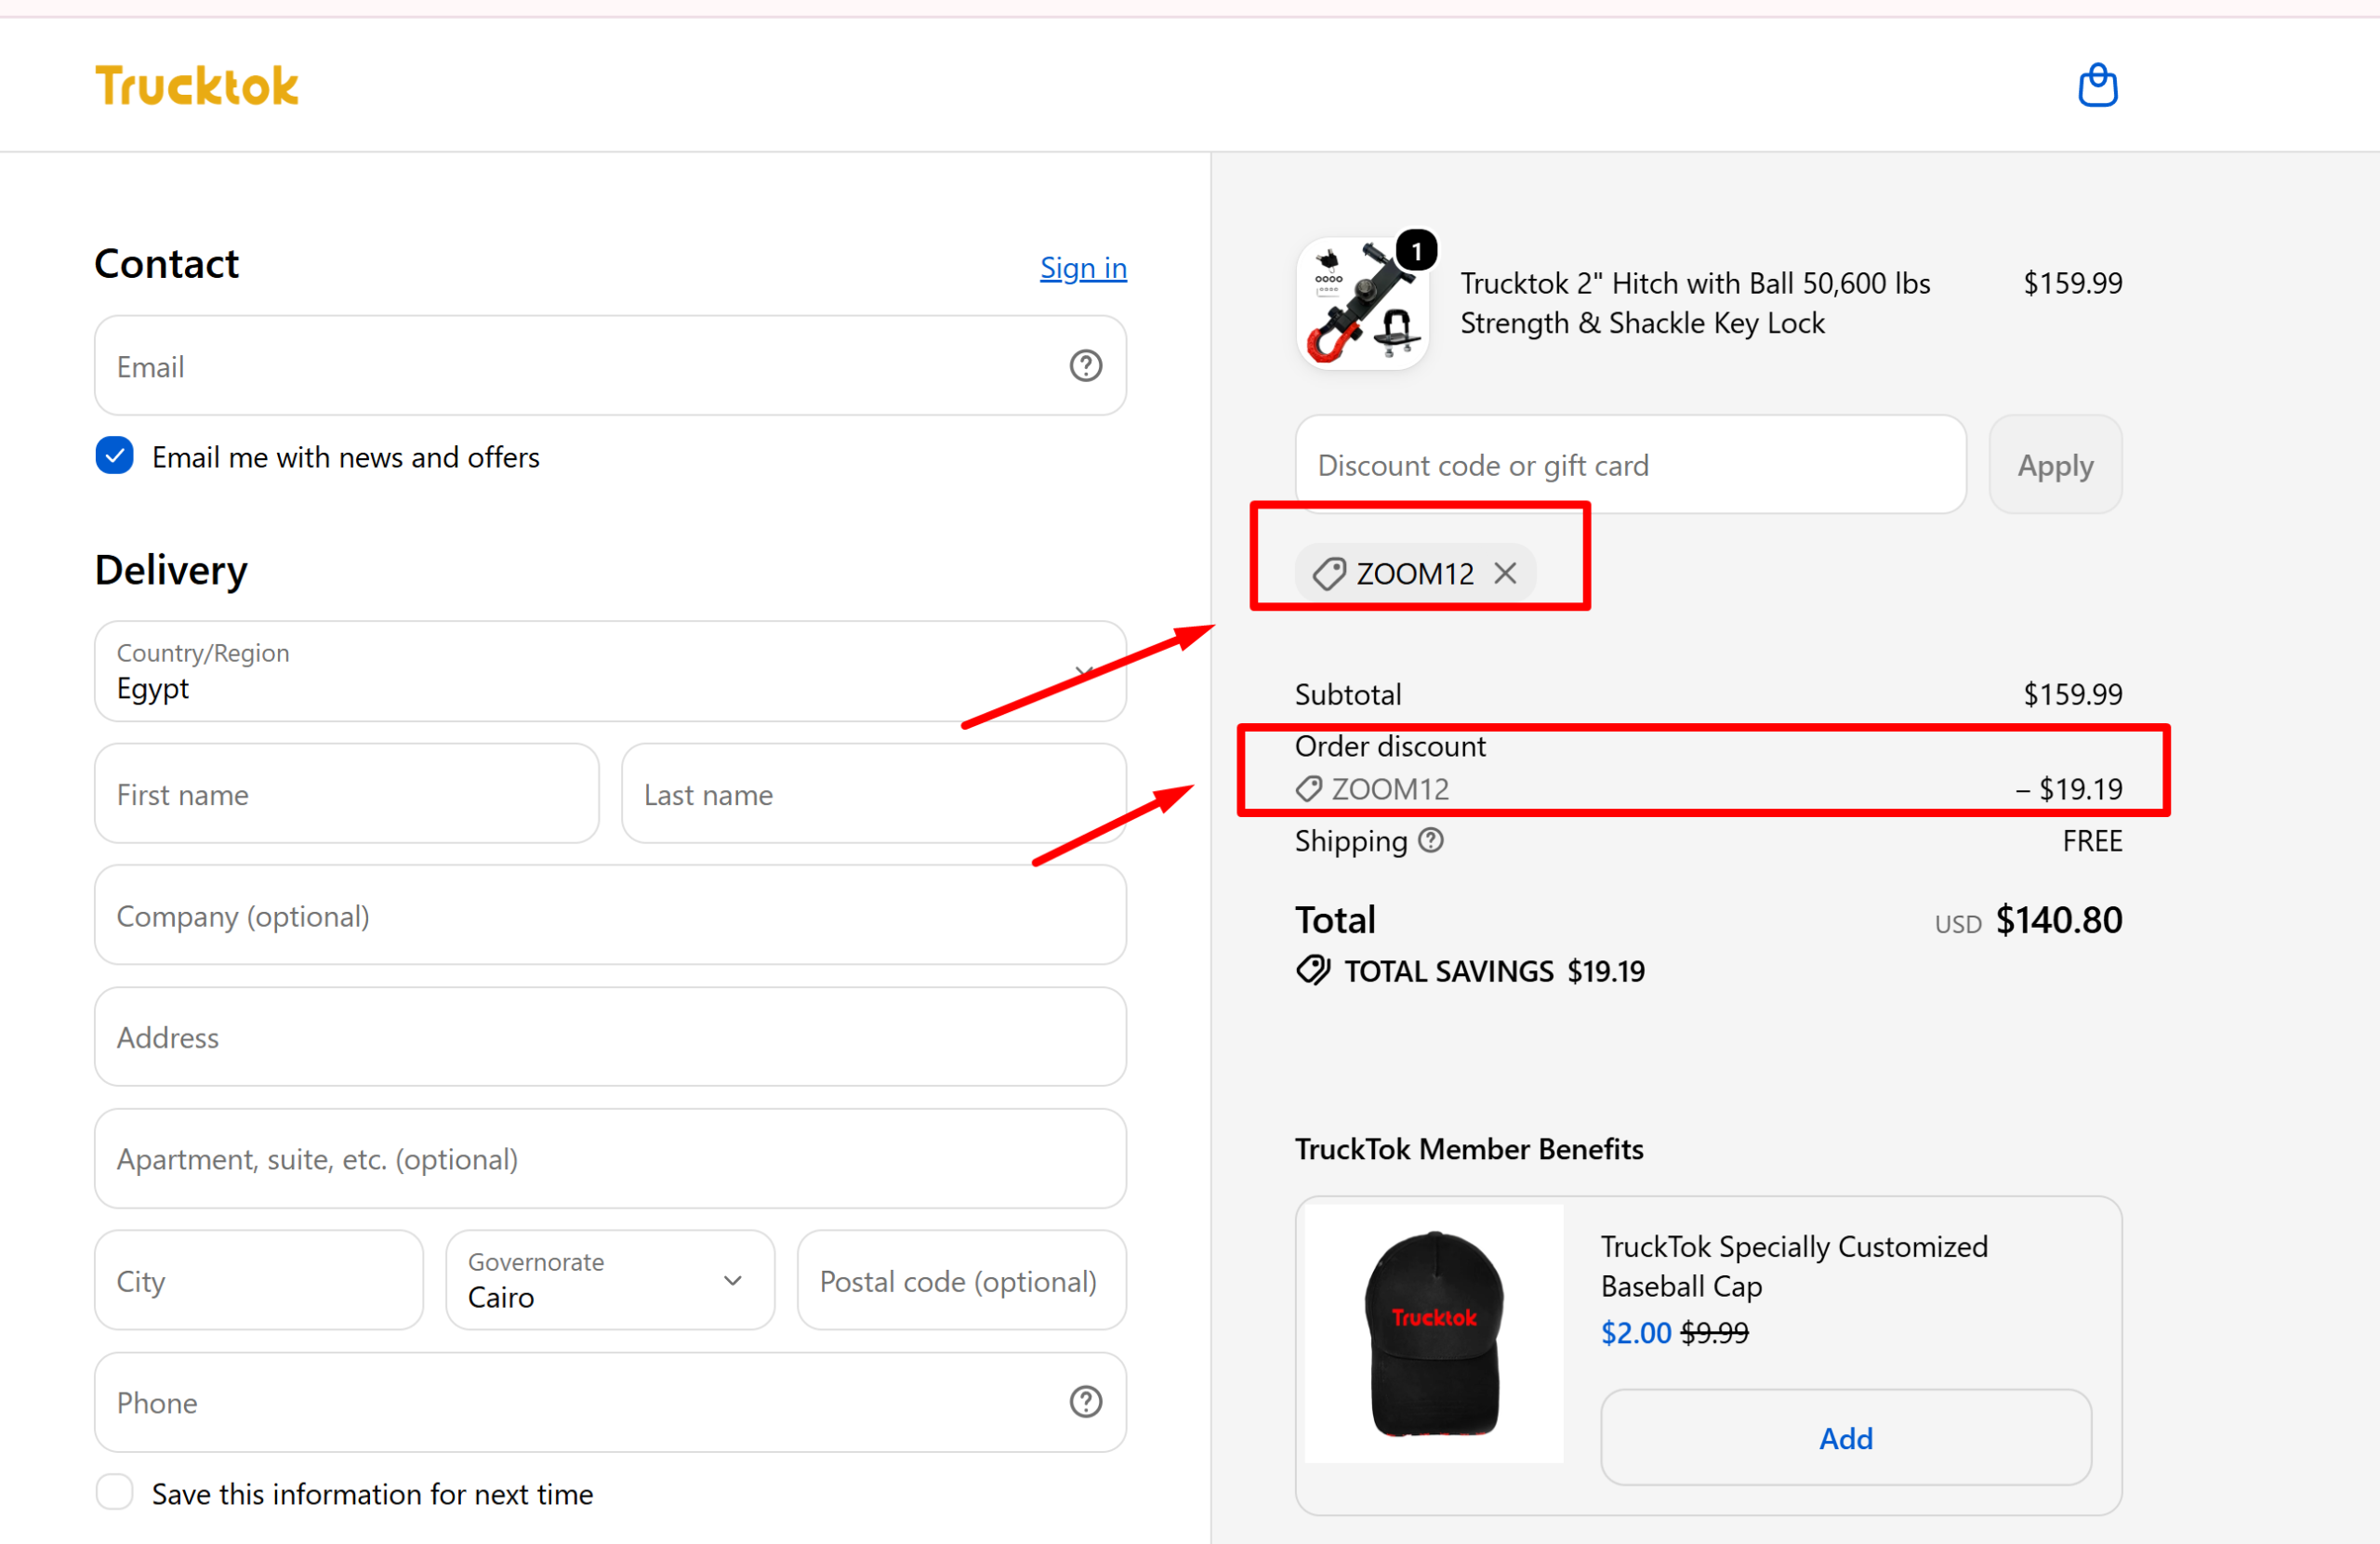Viewport: 2380px width, 1544px height.
Task: Click the Trucktok logo
Action: click(197, 86)
